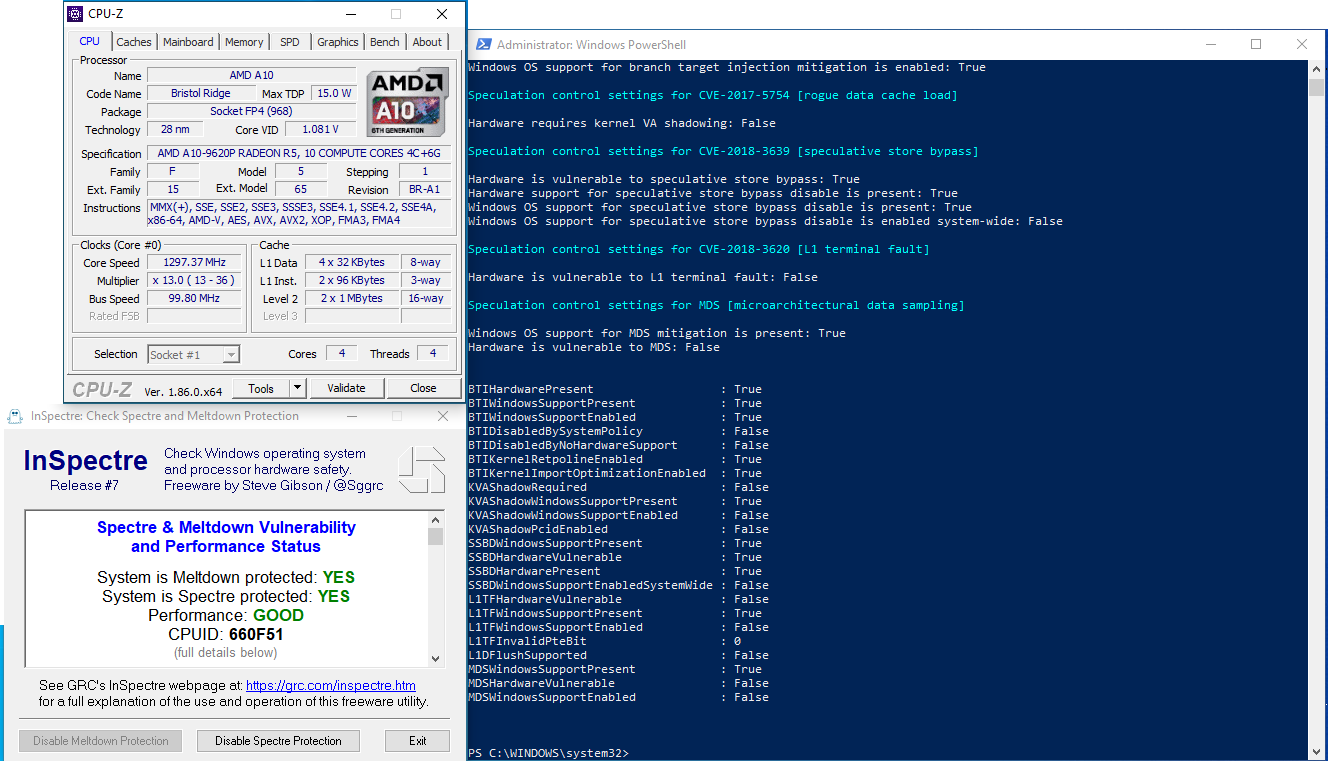This screenshot has width=1328, height=761.
Task: Click Disable Spectre Protection button
Action: (x=278, y=741)
